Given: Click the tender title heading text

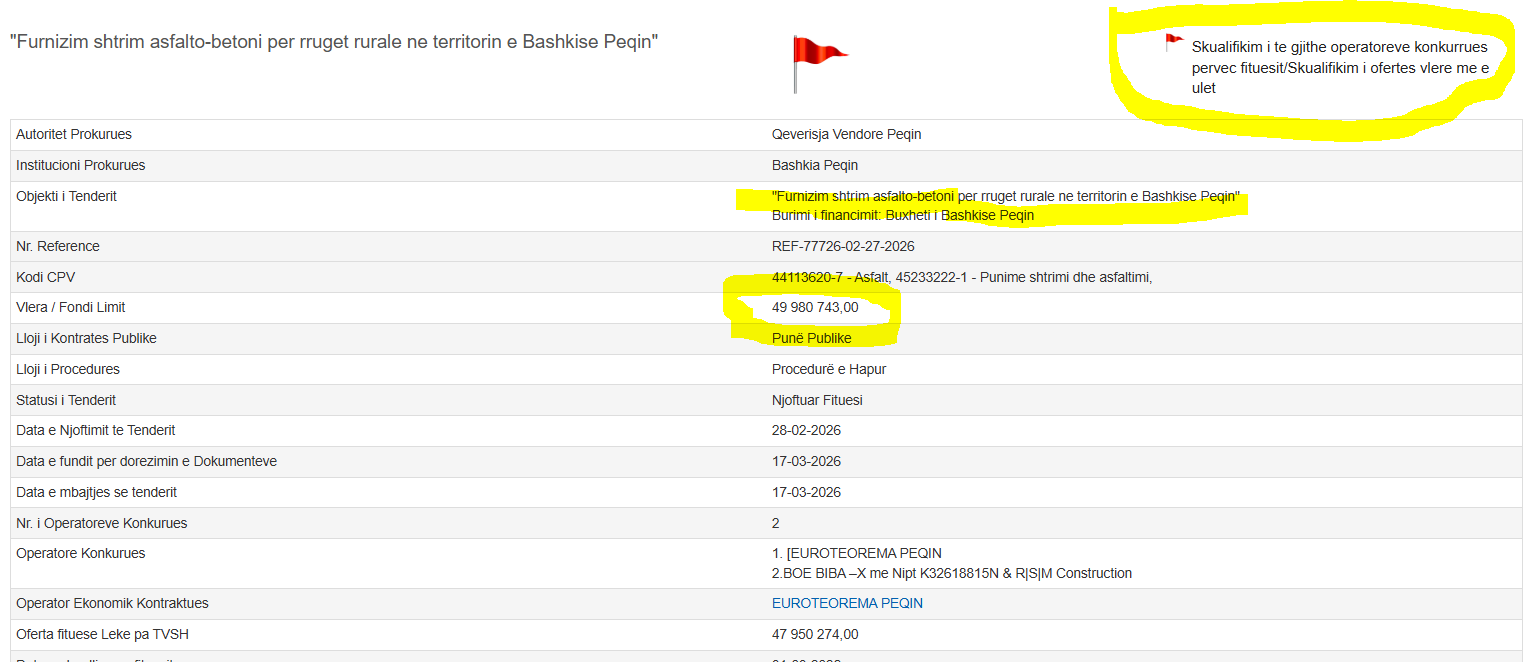Looking at the screenshot, I should (333, 43).
